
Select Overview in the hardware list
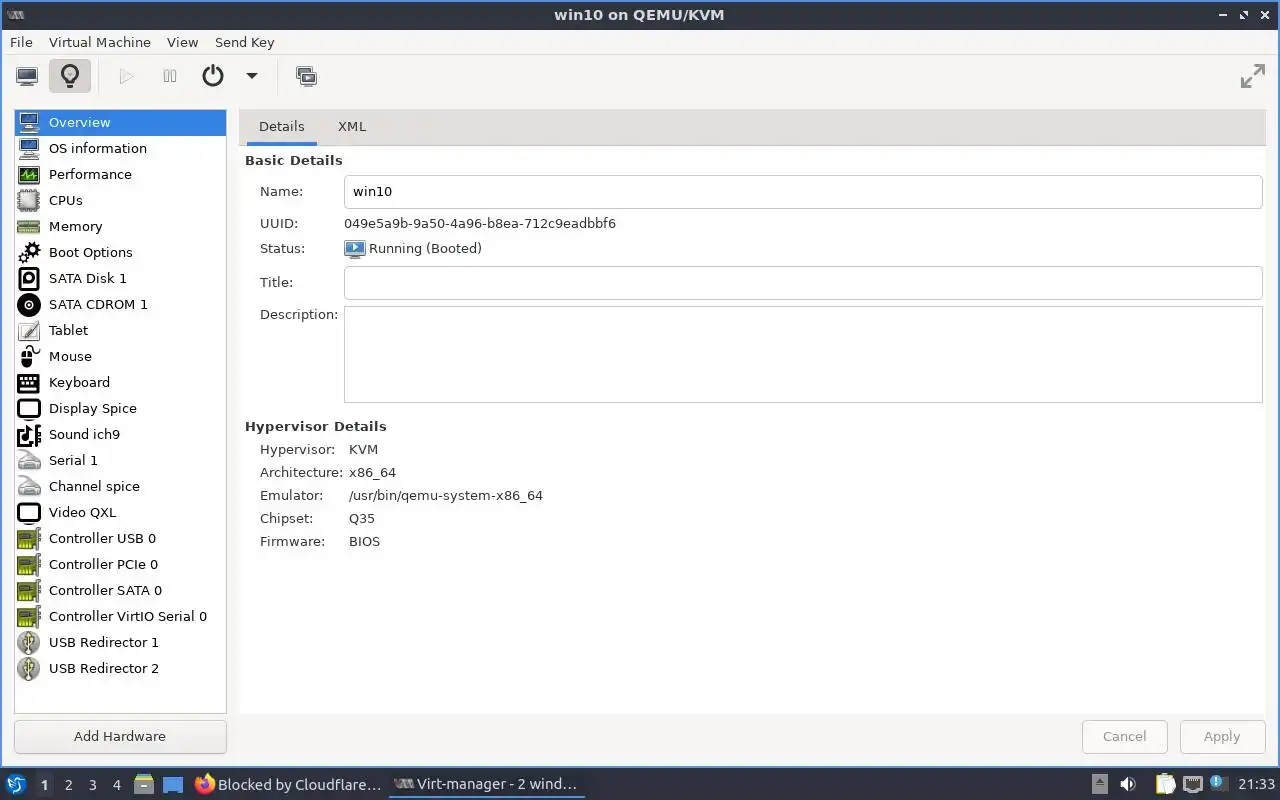tap(120, 122)
